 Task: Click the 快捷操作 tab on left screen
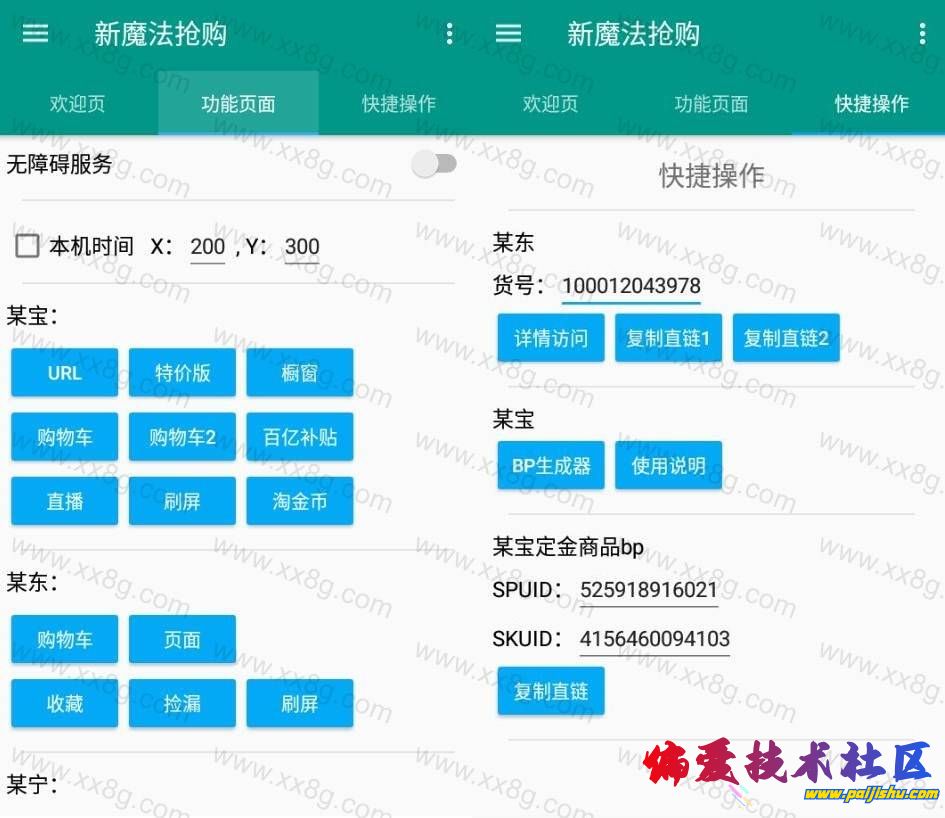[398, 104]
